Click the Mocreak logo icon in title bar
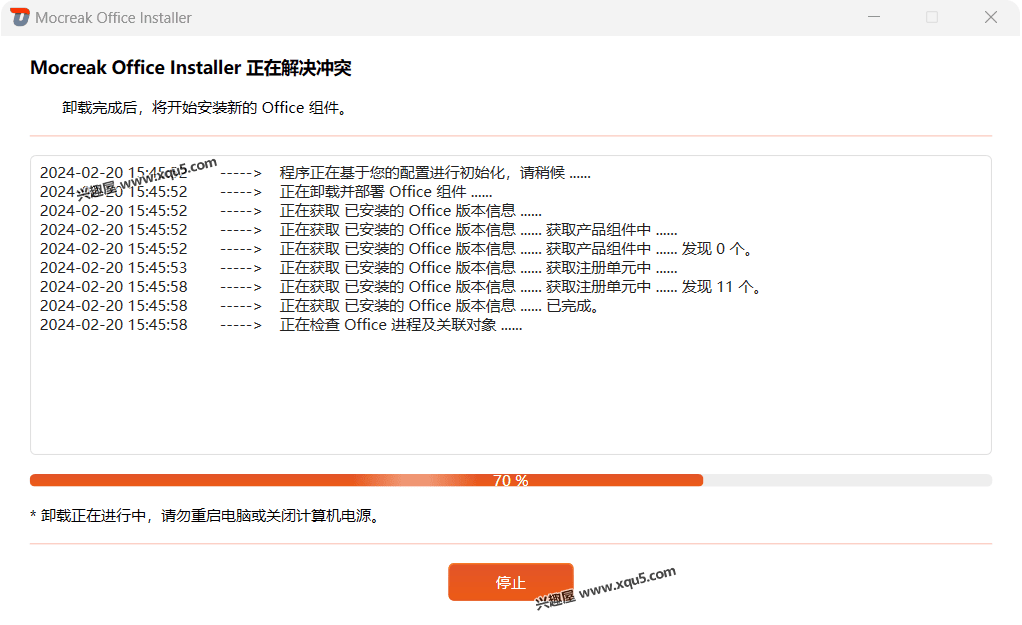Screen dimensions: 1022x625 click(x=20, y=18)
